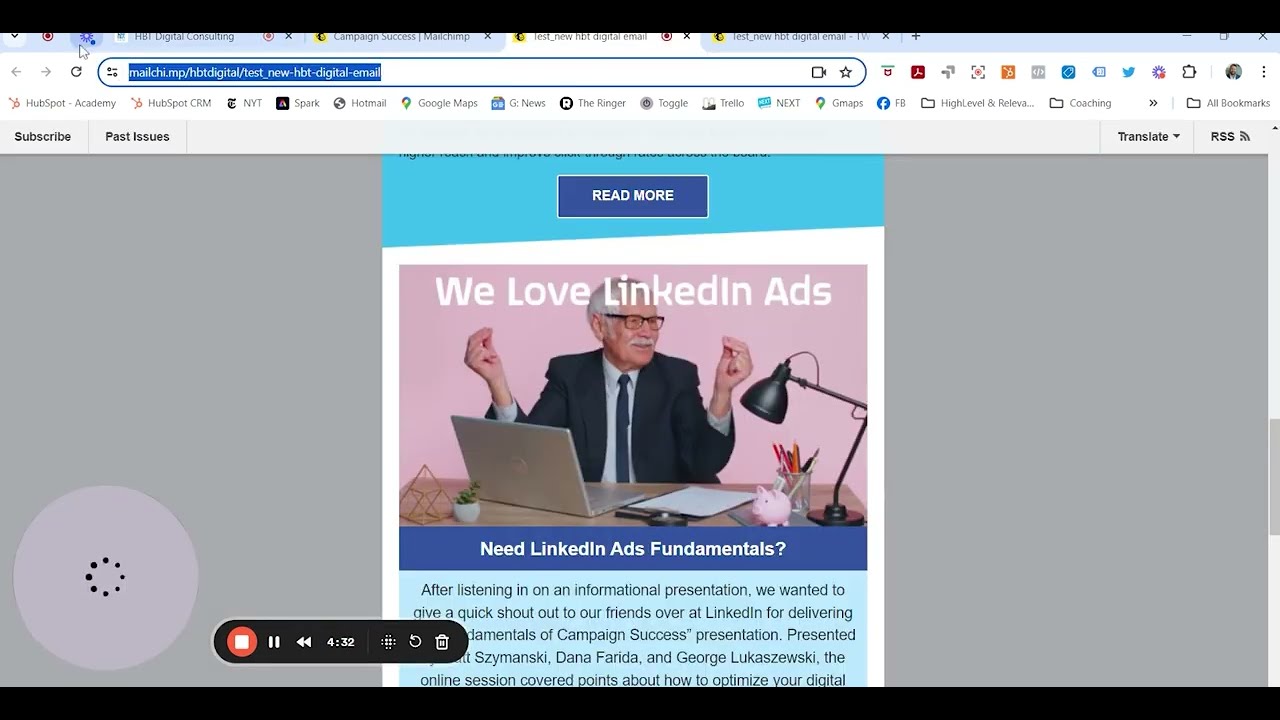This screenshot has width=1280, height=720.
Task: Open the Past Issues link
Action: point(137,137)
